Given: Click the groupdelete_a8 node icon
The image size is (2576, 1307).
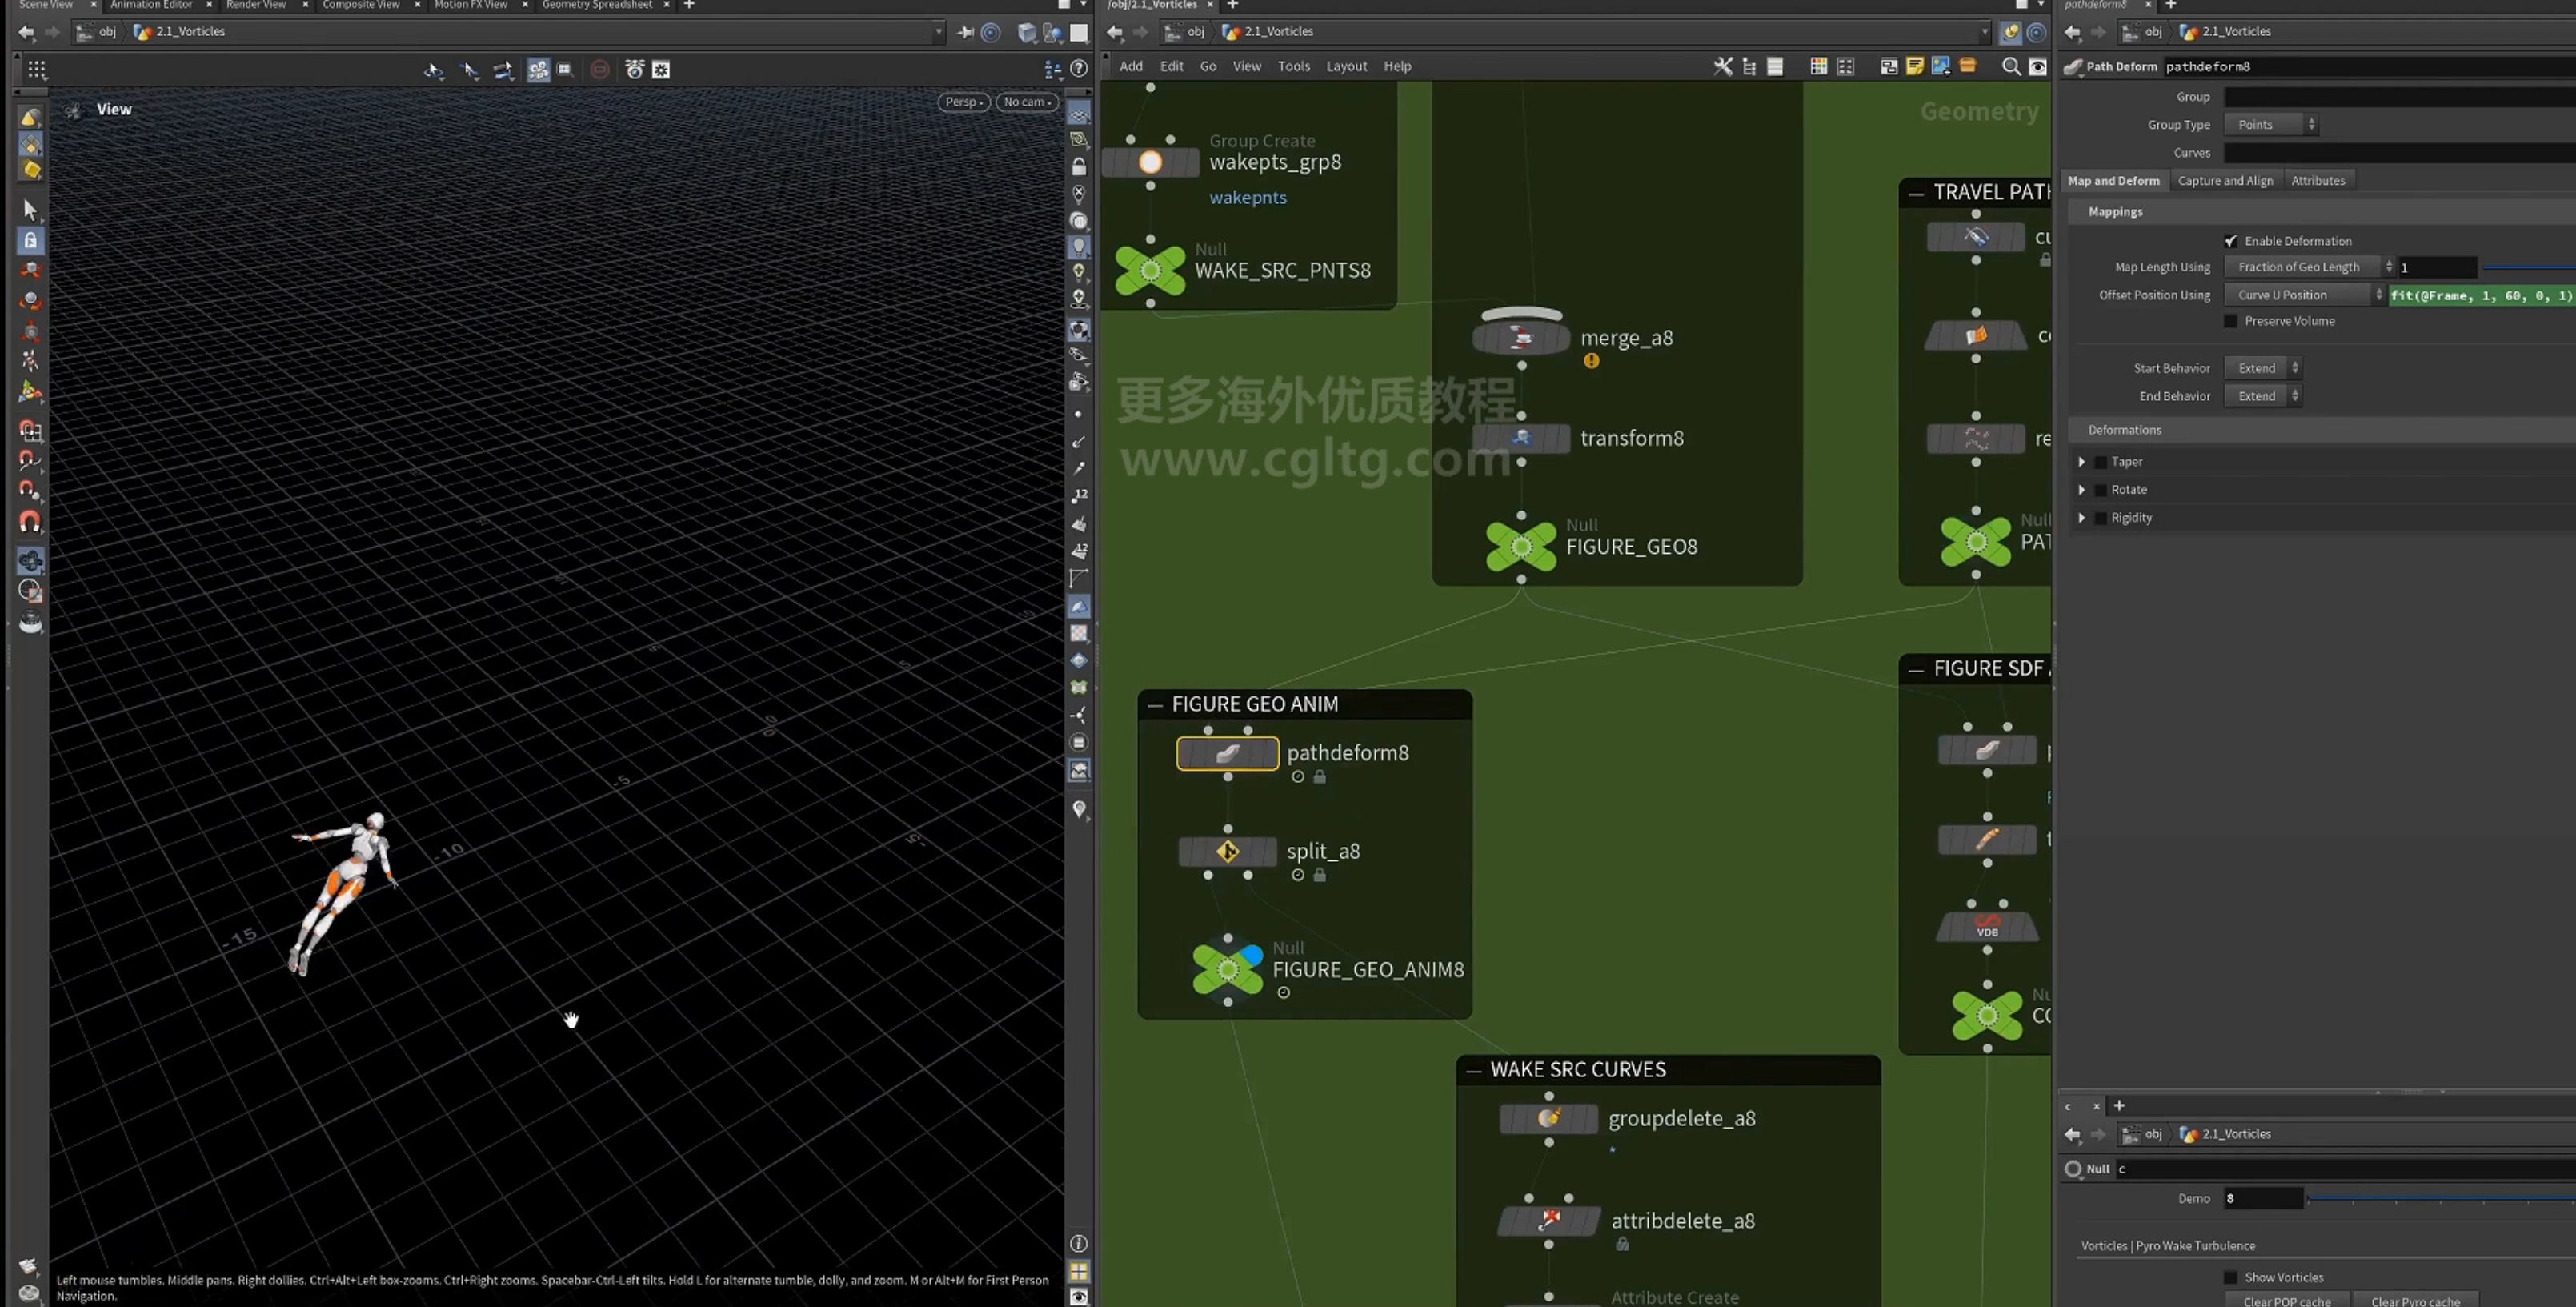Looking at the screenshot, I should (x=1548, y=1118).
